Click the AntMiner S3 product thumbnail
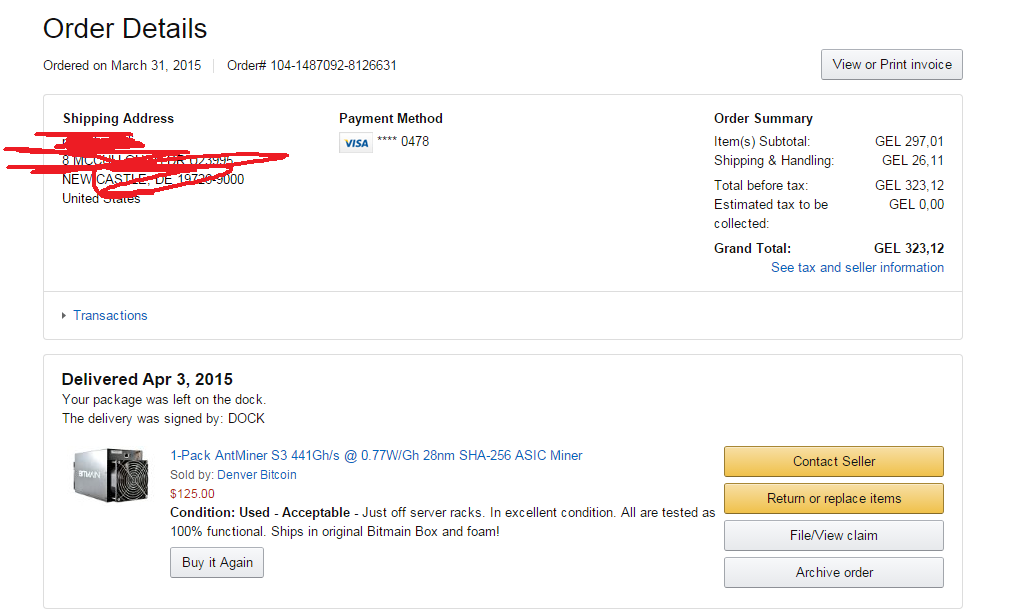This screenshot has height=613, width=1013. click(x=111, y=475)
